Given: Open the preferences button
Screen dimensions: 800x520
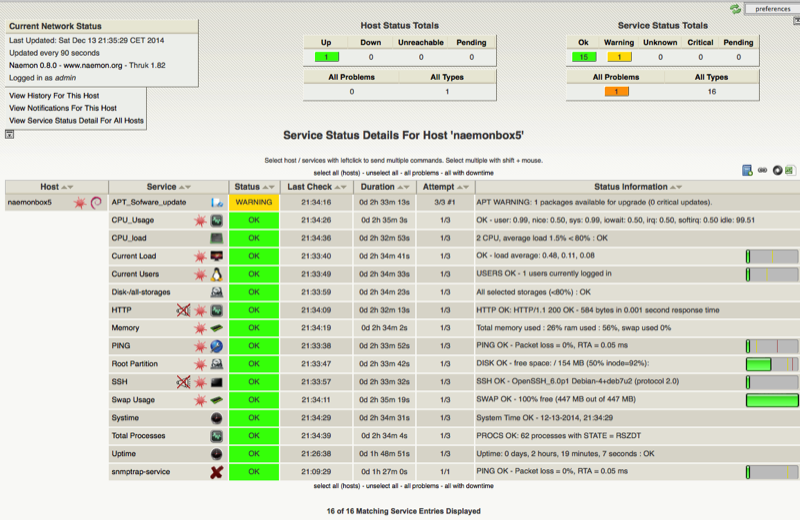Looking at the screenshot, I should click(771, 8).
